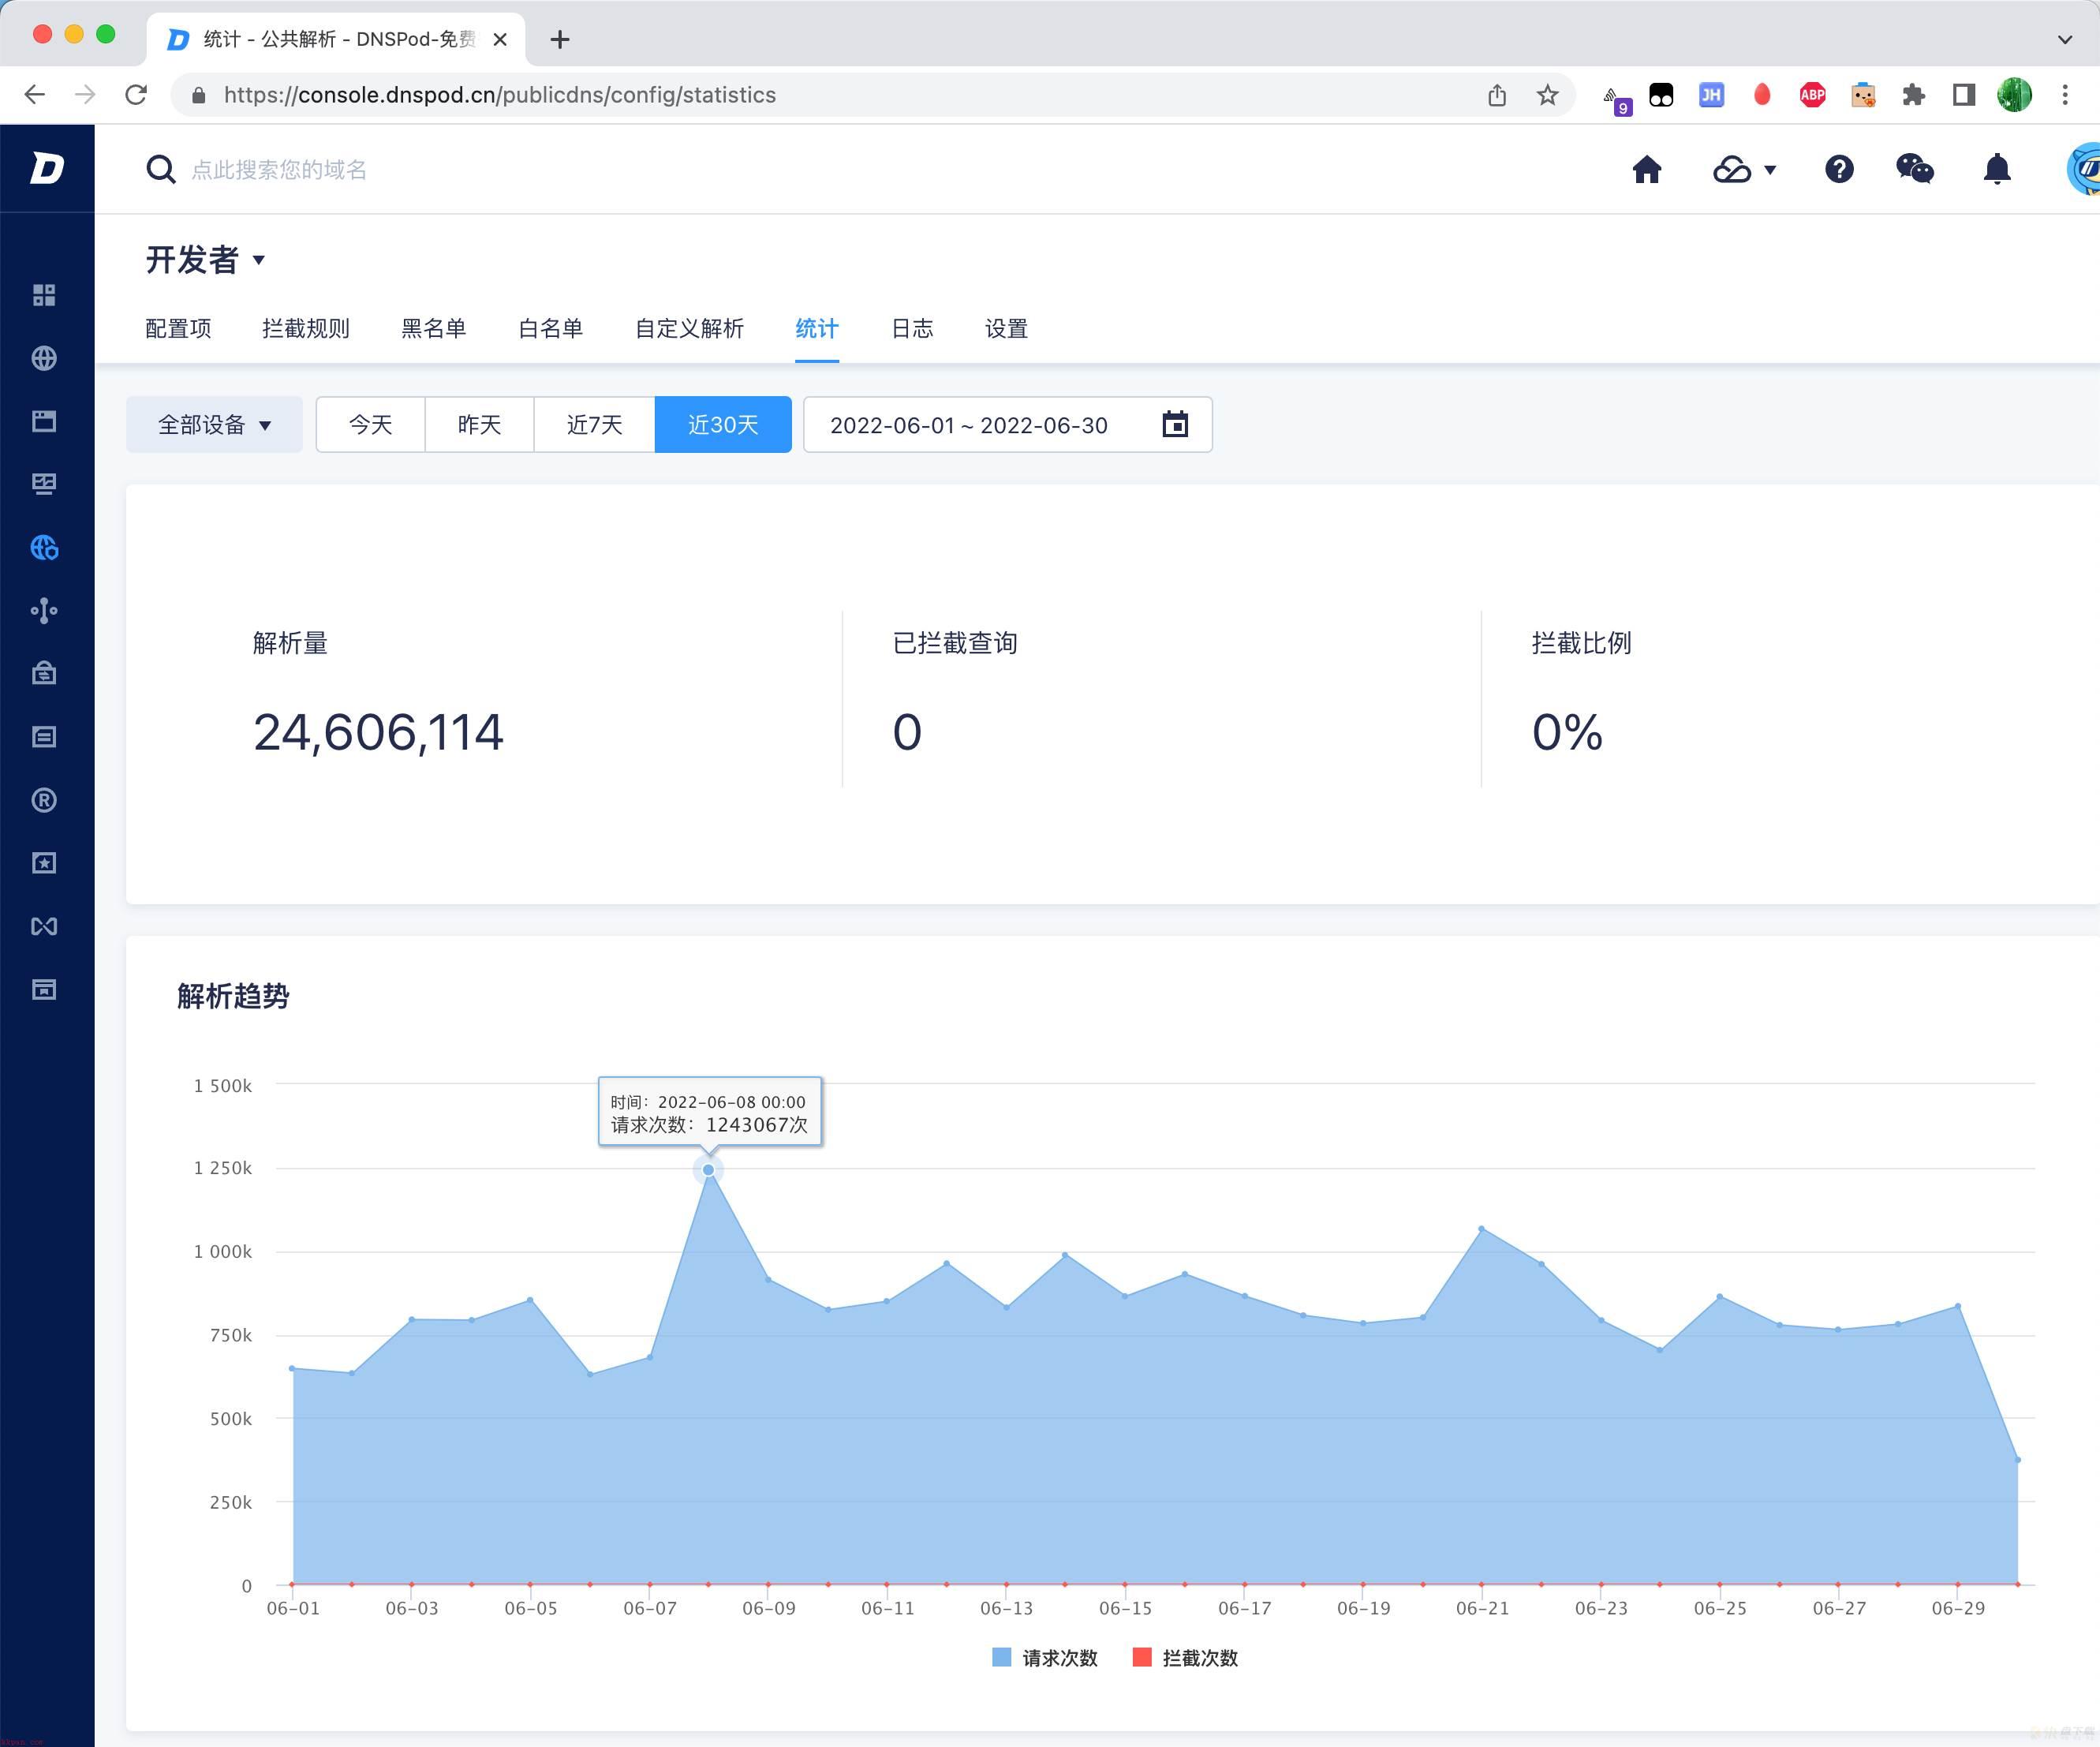
Task: Open the cloud products dropdown in header
Action: (x=1745, y=169)
